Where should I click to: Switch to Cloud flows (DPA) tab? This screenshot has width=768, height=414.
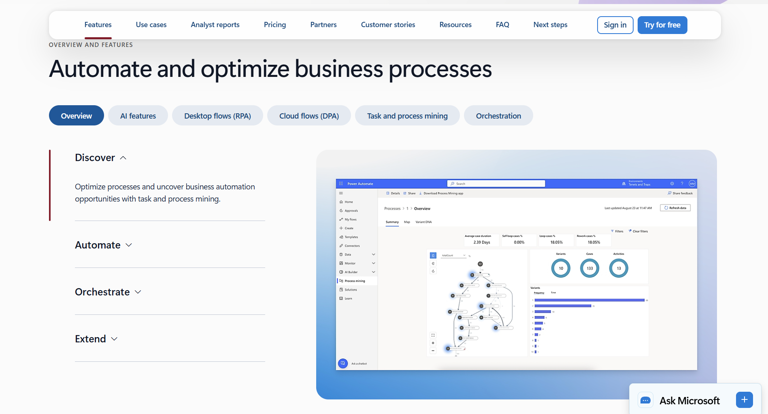309,116
